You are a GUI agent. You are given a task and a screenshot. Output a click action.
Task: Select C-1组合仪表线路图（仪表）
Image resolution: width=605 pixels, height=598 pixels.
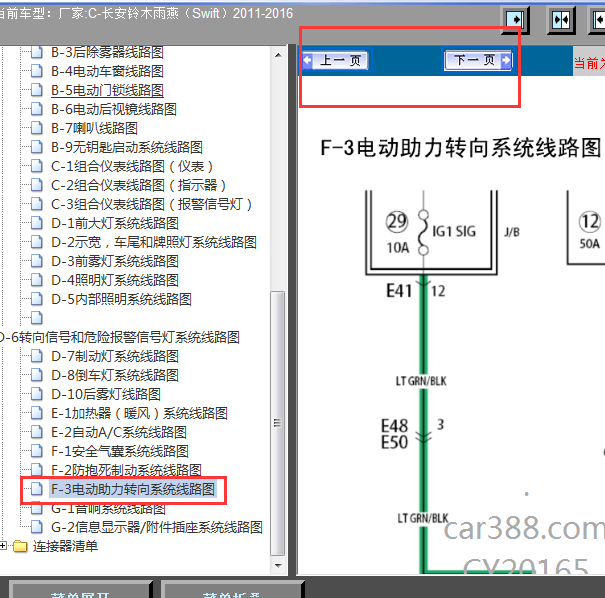pos(132,166)
